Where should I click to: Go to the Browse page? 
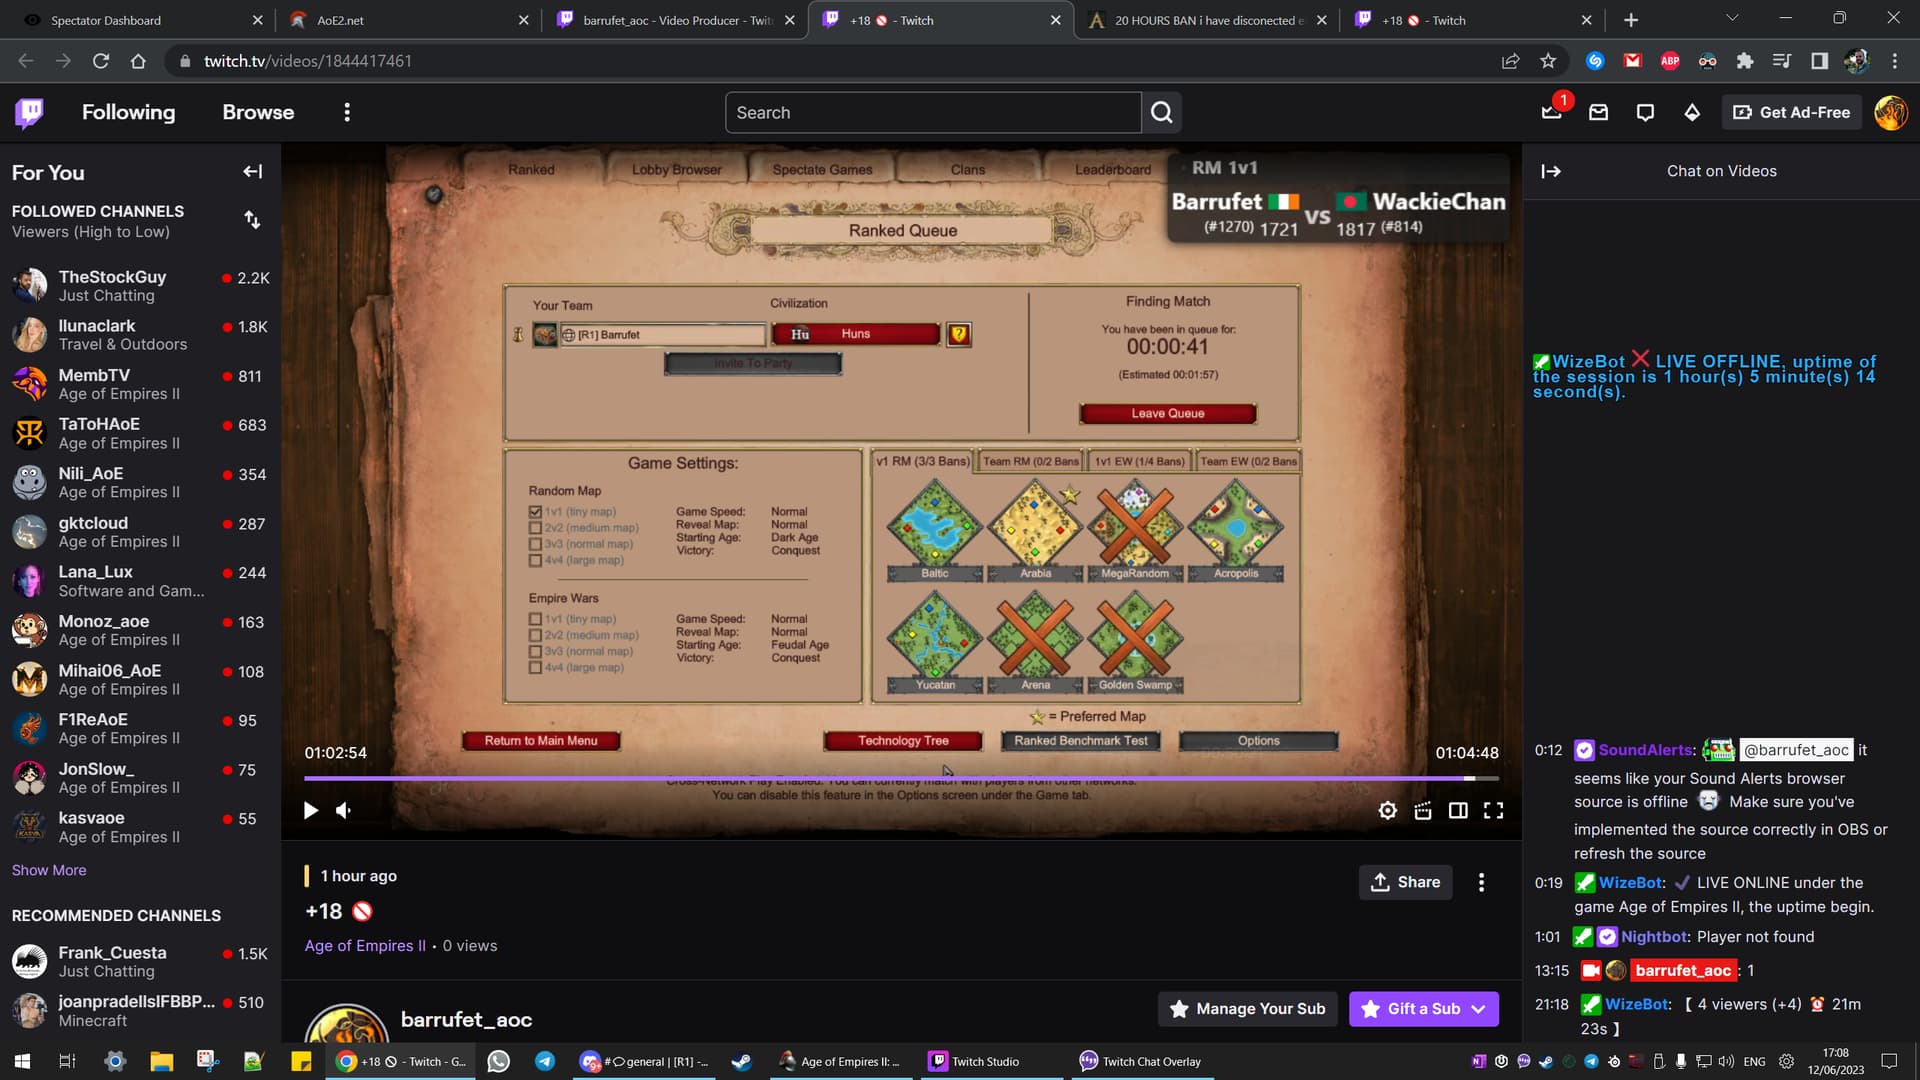tap(258, 113)
